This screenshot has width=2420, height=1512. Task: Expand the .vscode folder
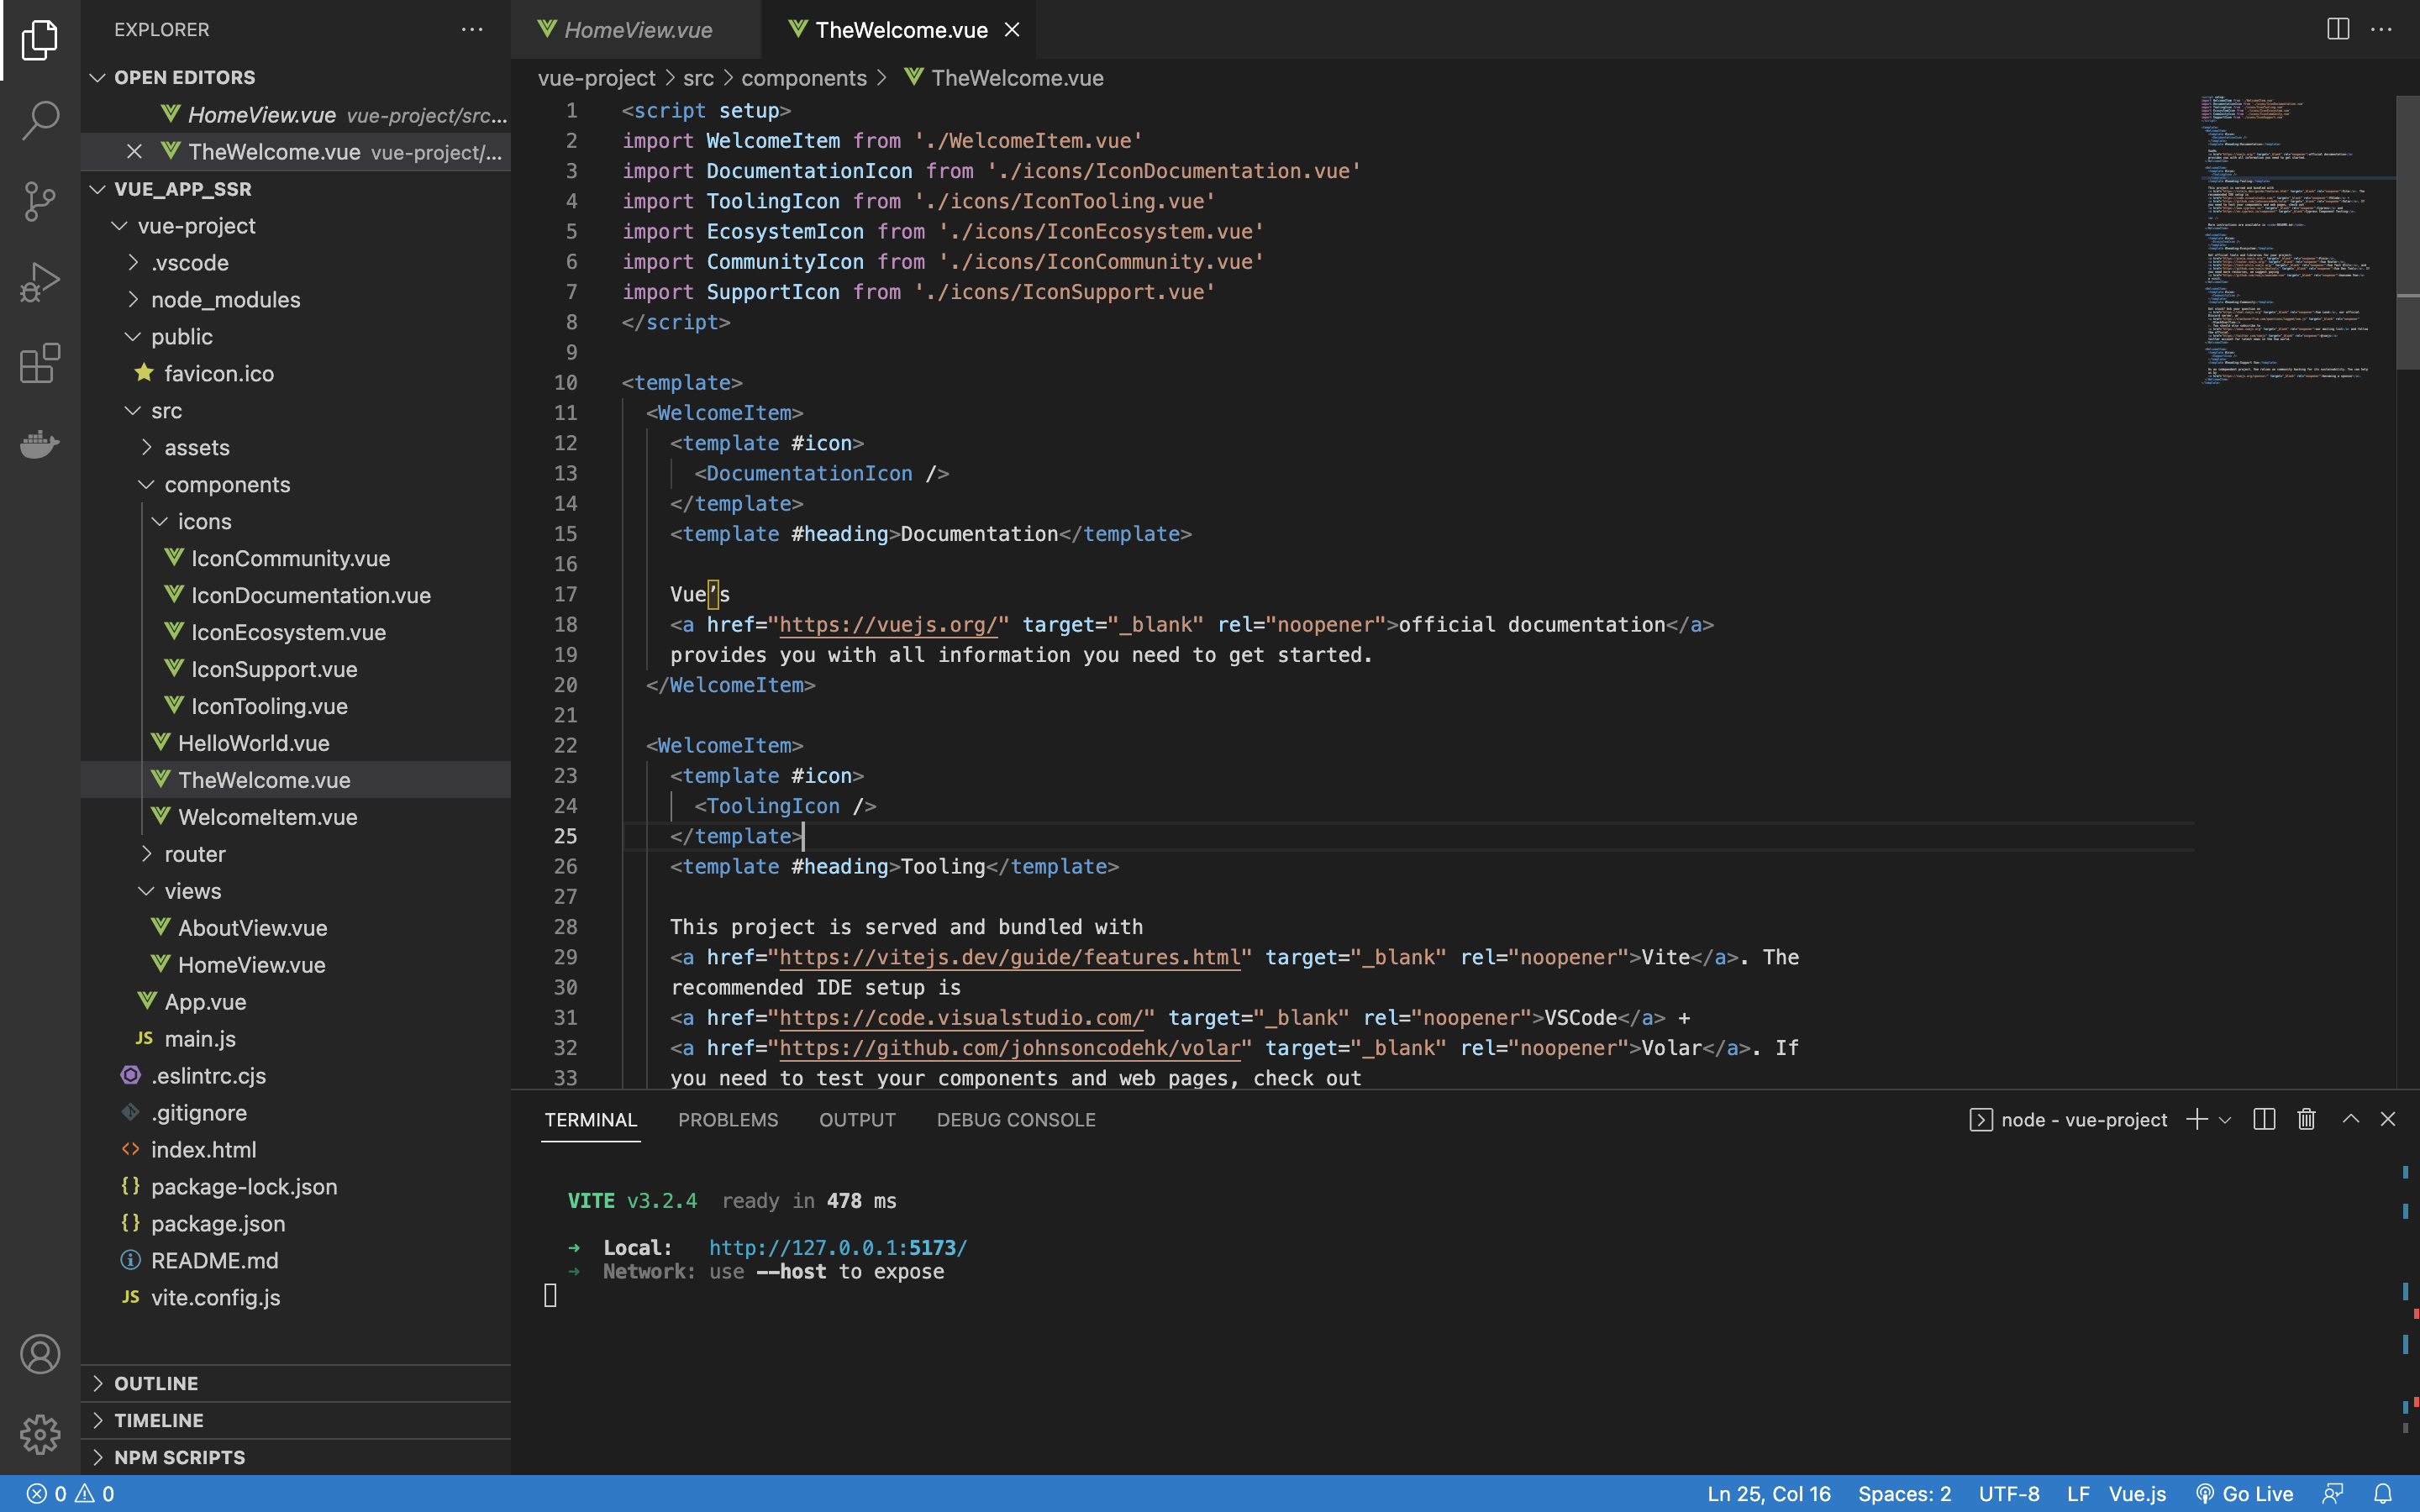click(x=296, y=263)
